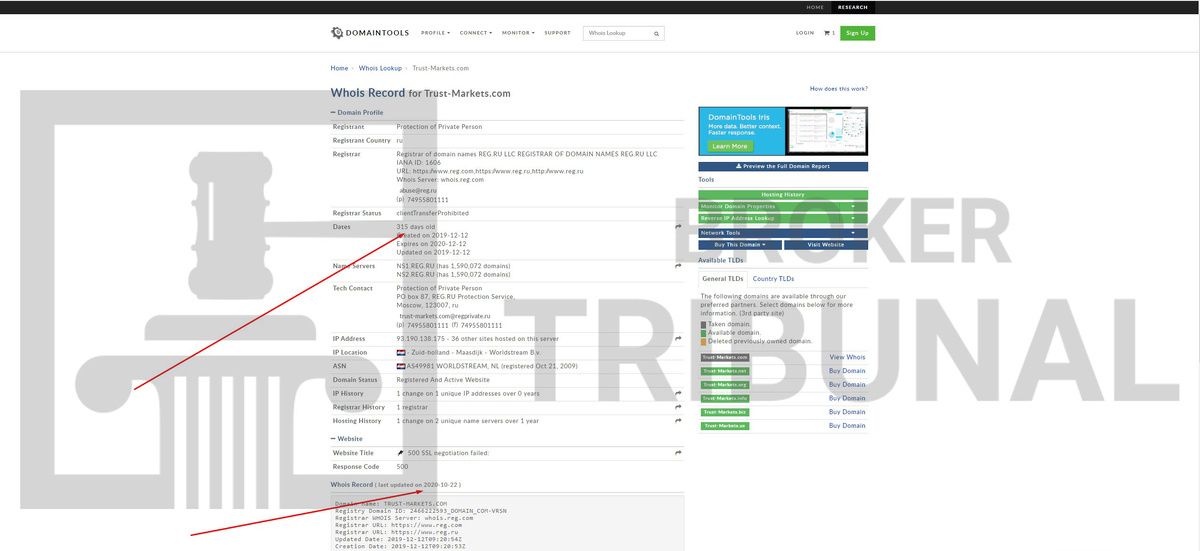This screenshot has height=551, width=1200.
Task: Click Buy Domain for Trust-Markets.info
Action: point(847,398)
